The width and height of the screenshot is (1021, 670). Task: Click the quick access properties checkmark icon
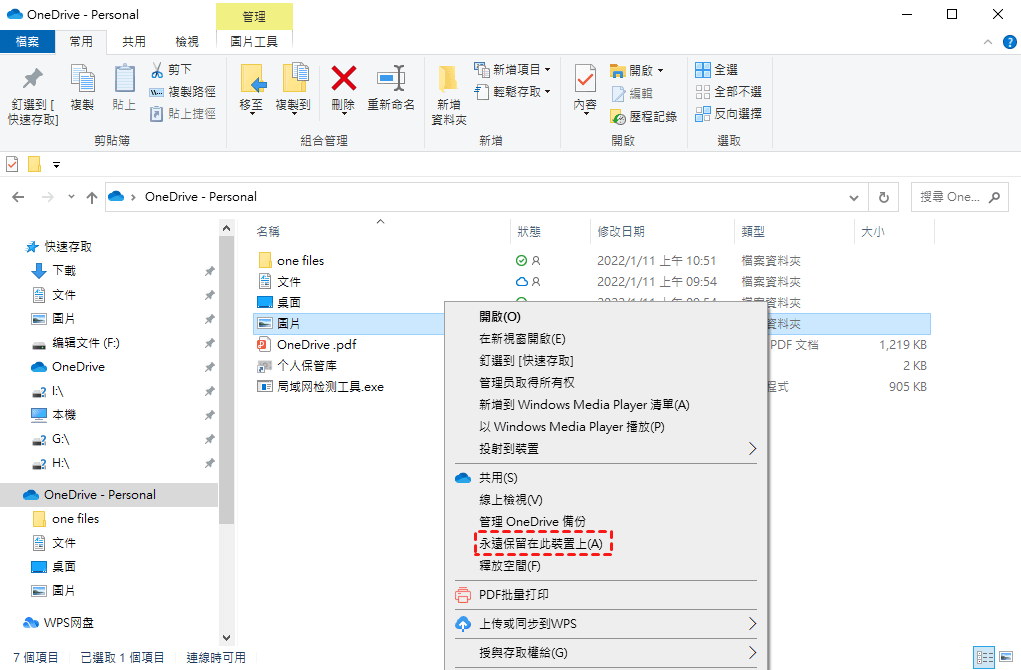click(x=12, y=164)
